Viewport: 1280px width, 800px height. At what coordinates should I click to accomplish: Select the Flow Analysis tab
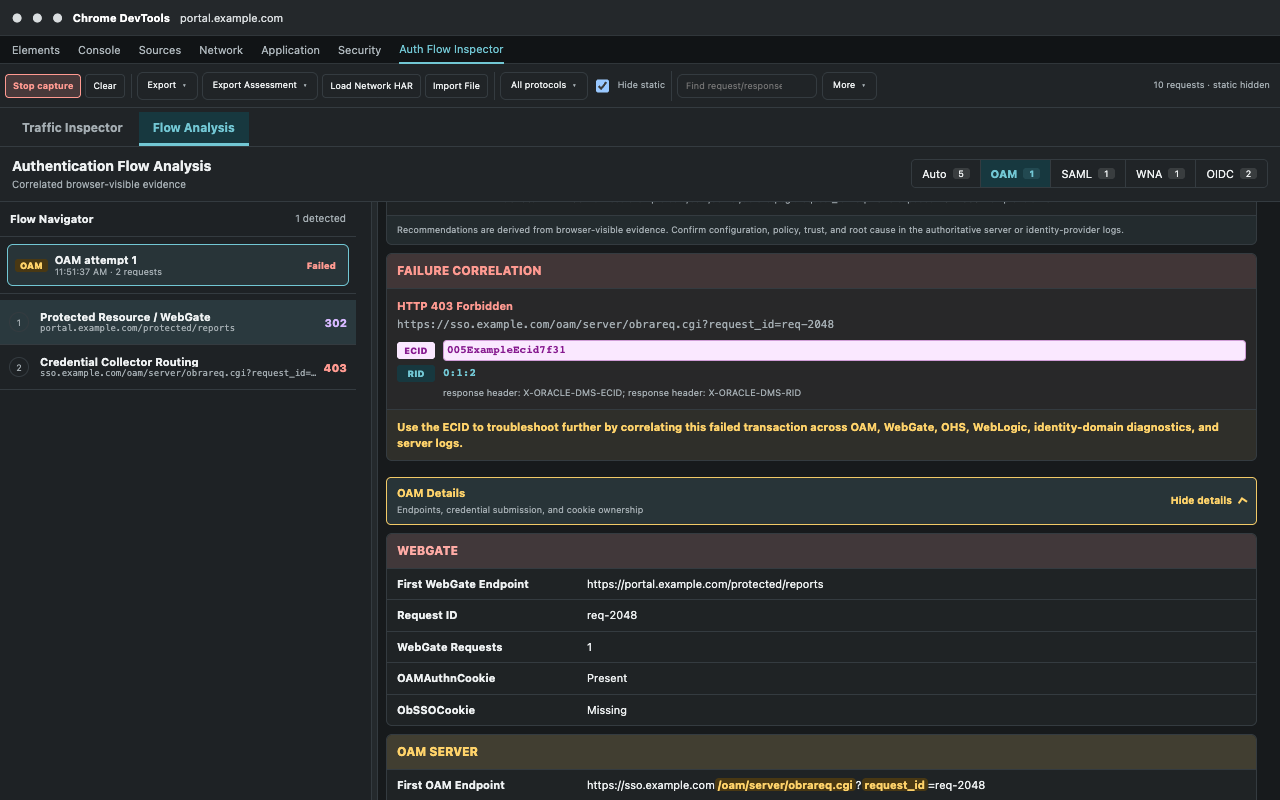pos(194,128)
